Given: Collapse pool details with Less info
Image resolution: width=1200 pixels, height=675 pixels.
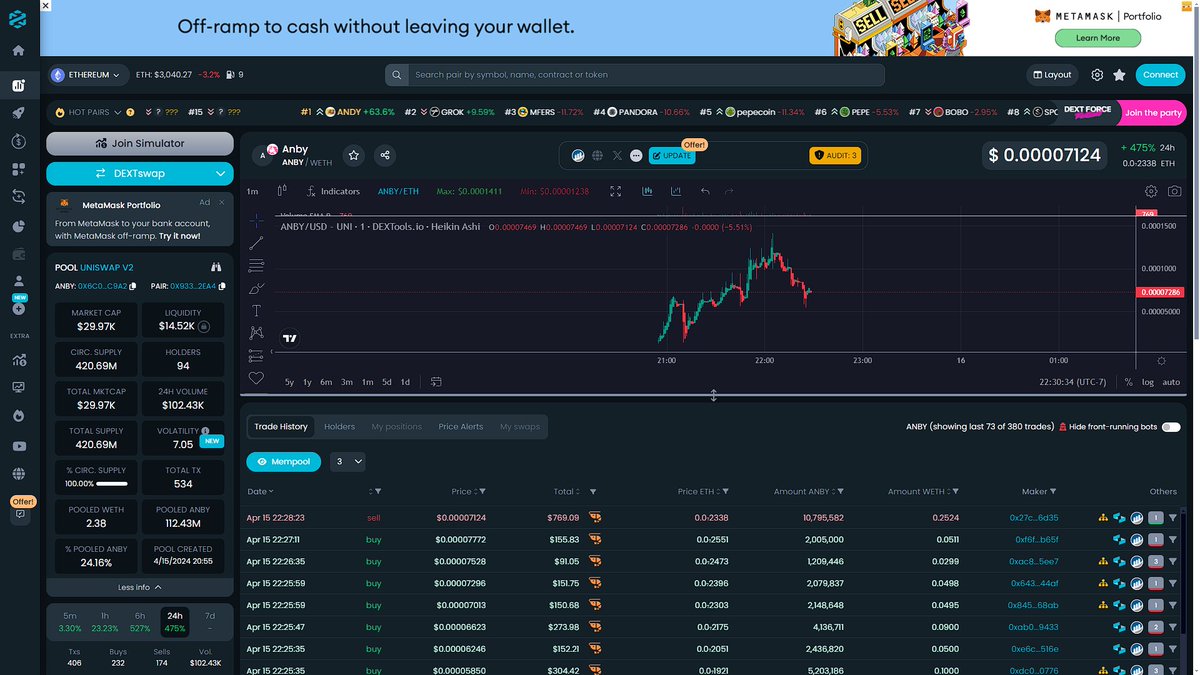Looking at the screenshot, I should click(140, 587).
